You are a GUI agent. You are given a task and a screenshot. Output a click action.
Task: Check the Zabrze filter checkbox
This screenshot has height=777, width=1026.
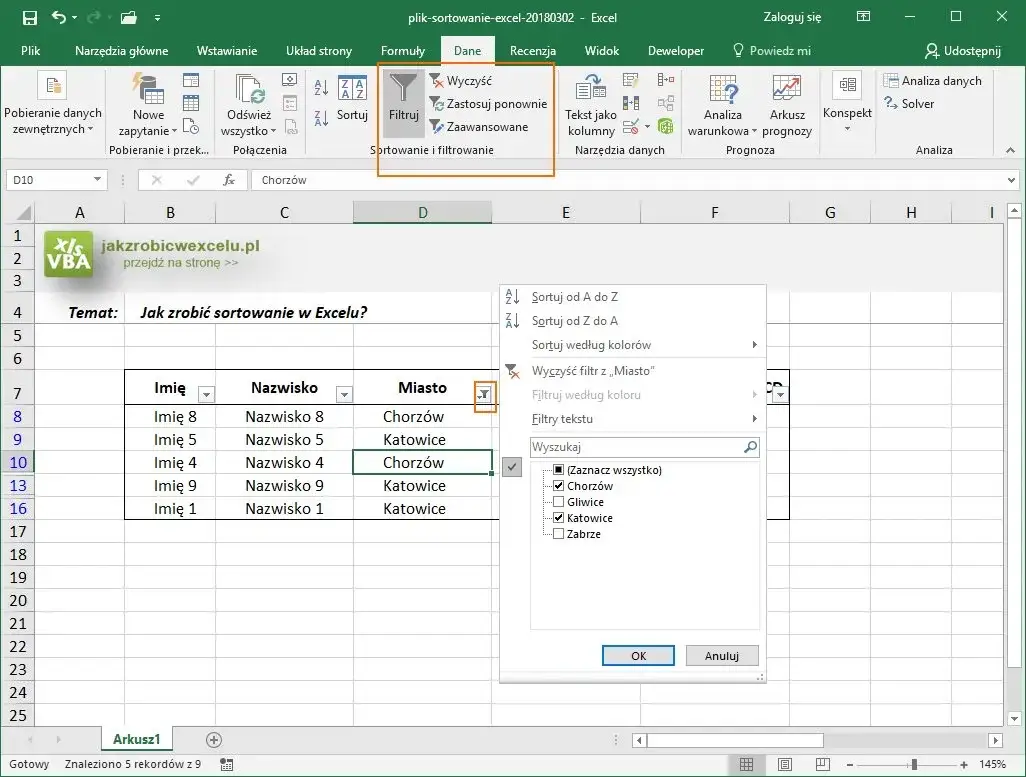tap(559, 534)
